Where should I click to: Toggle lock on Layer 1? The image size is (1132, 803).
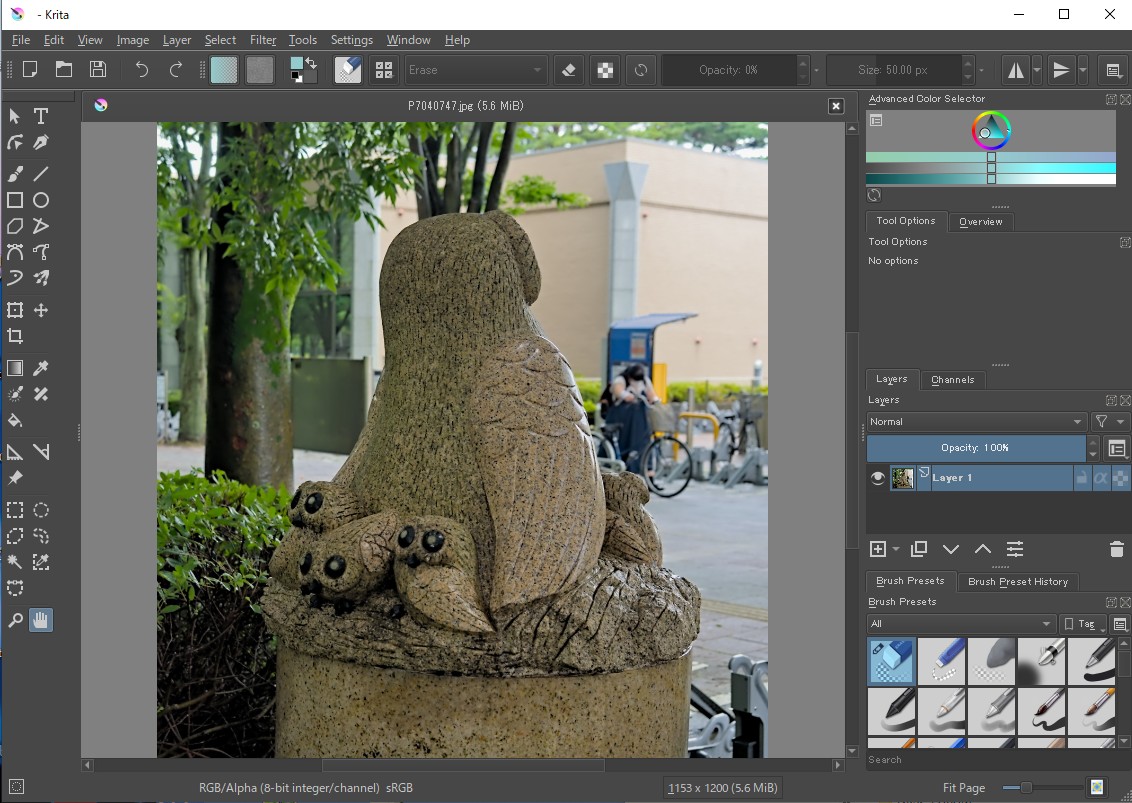(x=1081, y=478)
